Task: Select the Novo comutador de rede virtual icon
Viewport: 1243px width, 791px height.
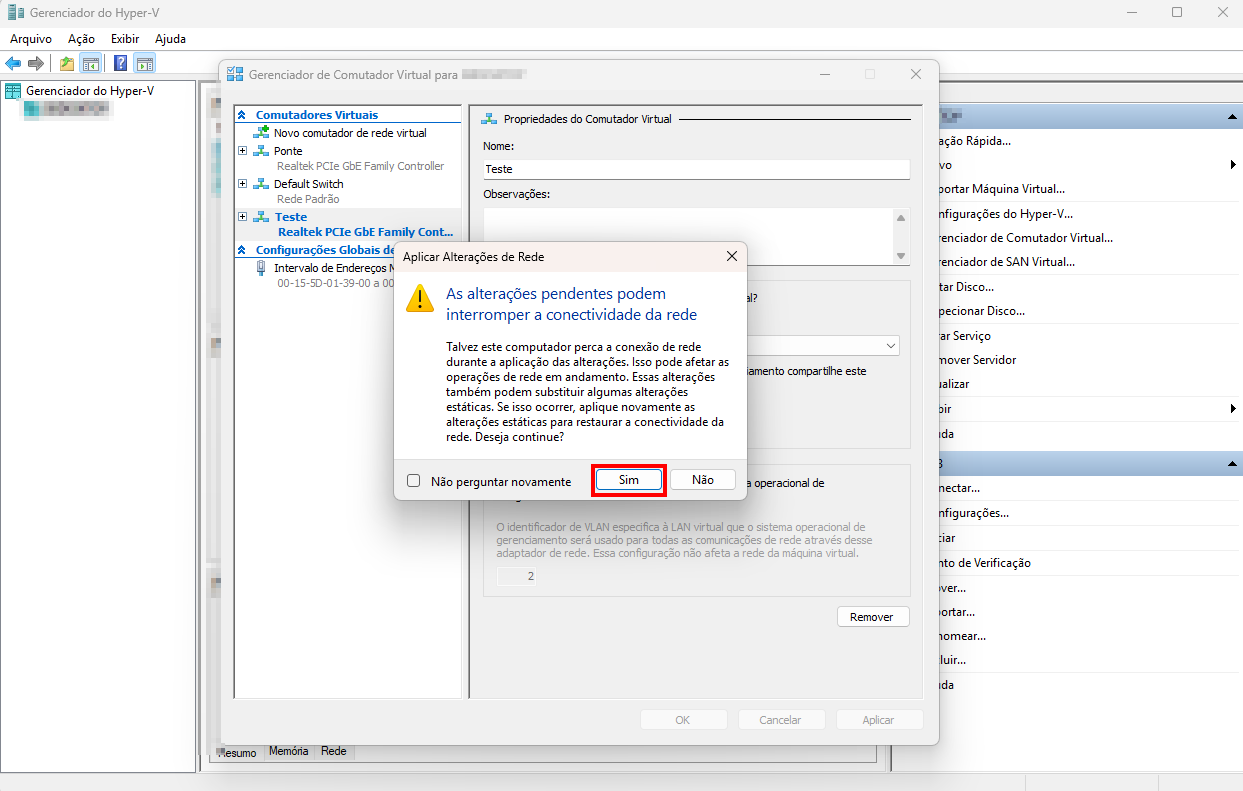Action: pyautogui.click(x=262, y=133)
